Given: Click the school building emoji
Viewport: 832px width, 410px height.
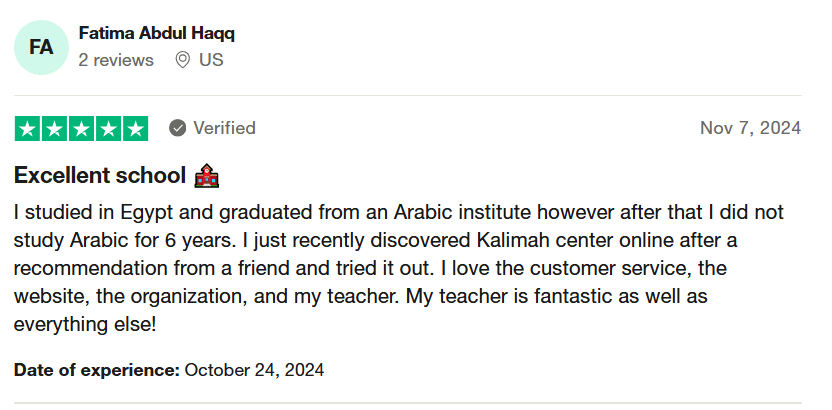Looking at the screenshot, I should pyautogui.click(x=207, y=176).
